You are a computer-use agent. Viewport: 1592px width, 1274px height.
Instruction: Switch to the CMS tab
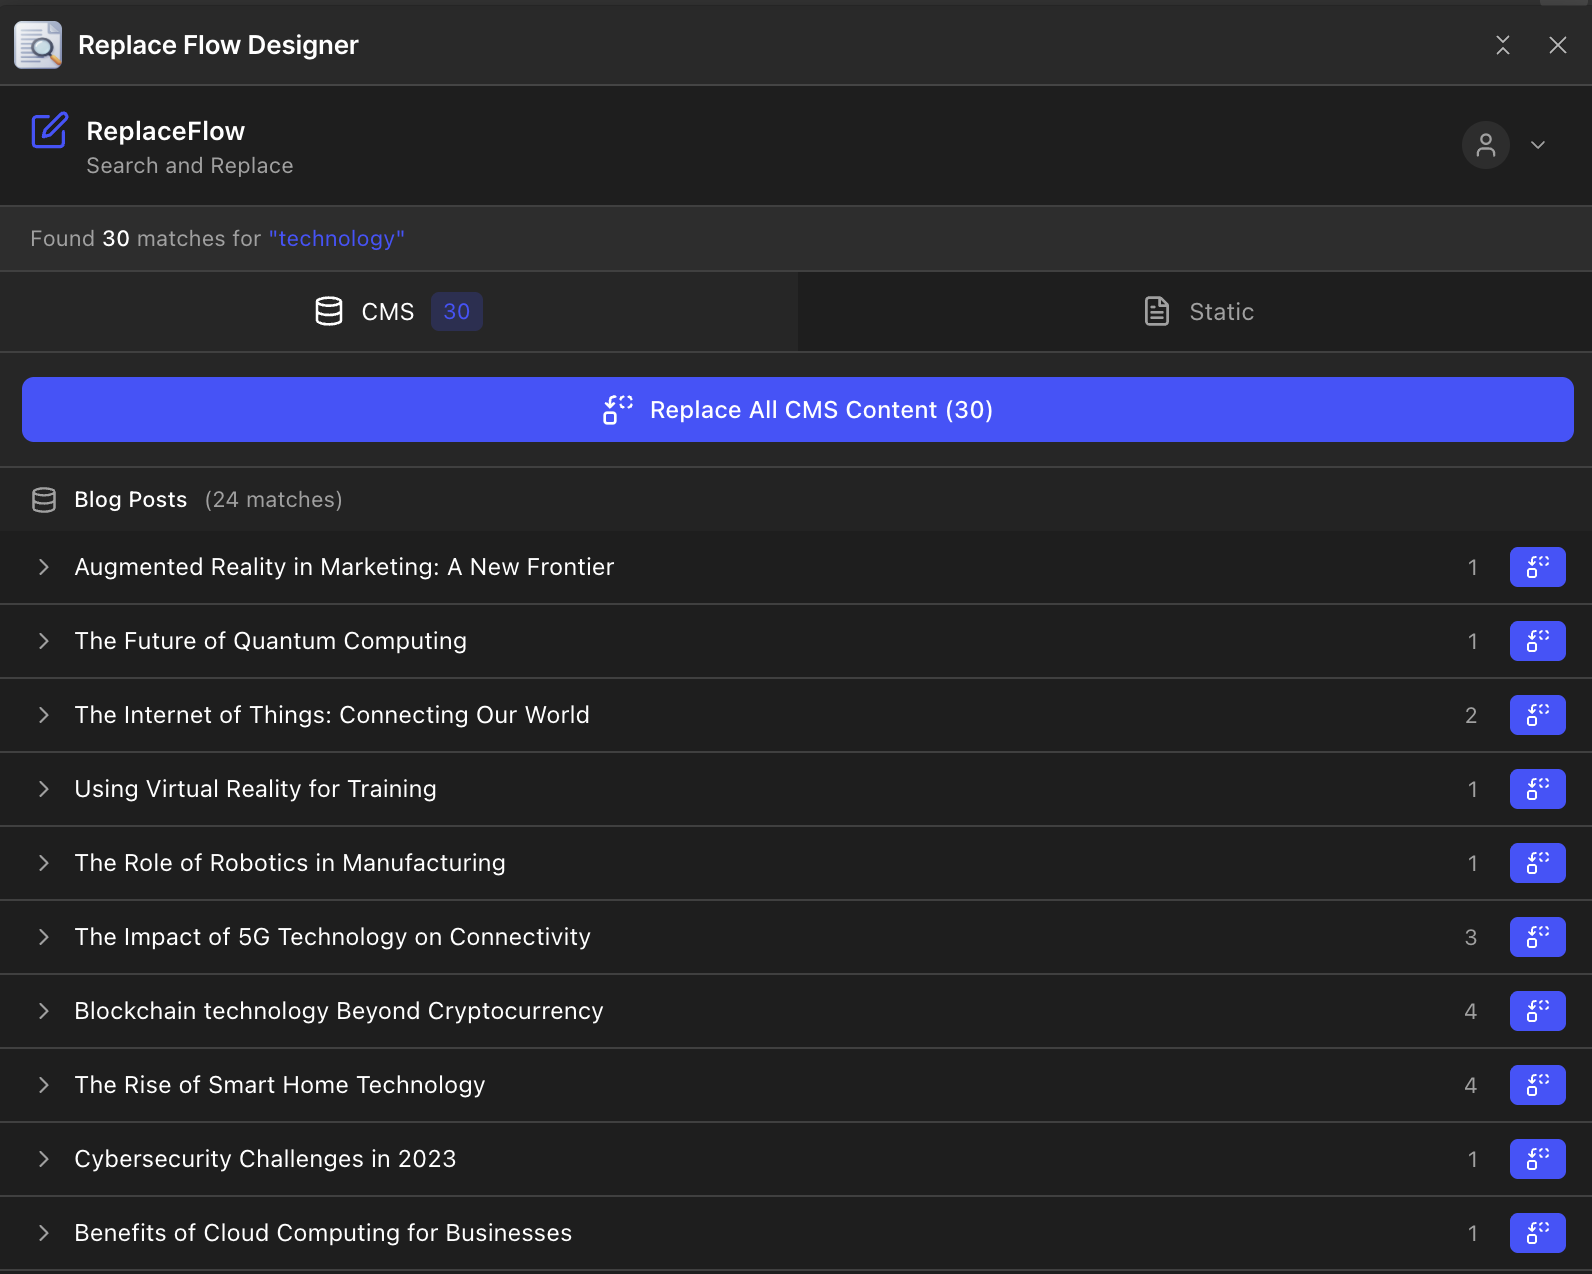(399, 312)
